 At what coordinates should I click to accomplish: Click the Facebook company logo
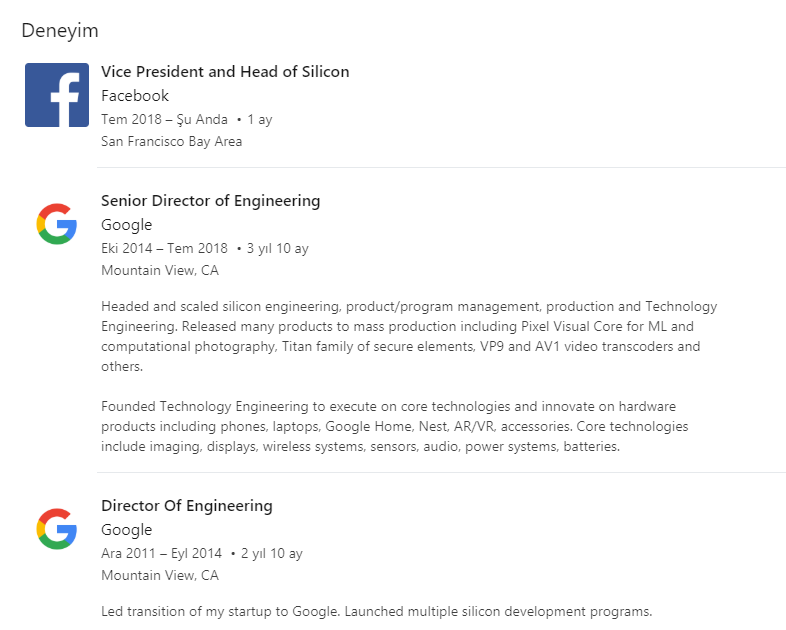coord(57,95)
